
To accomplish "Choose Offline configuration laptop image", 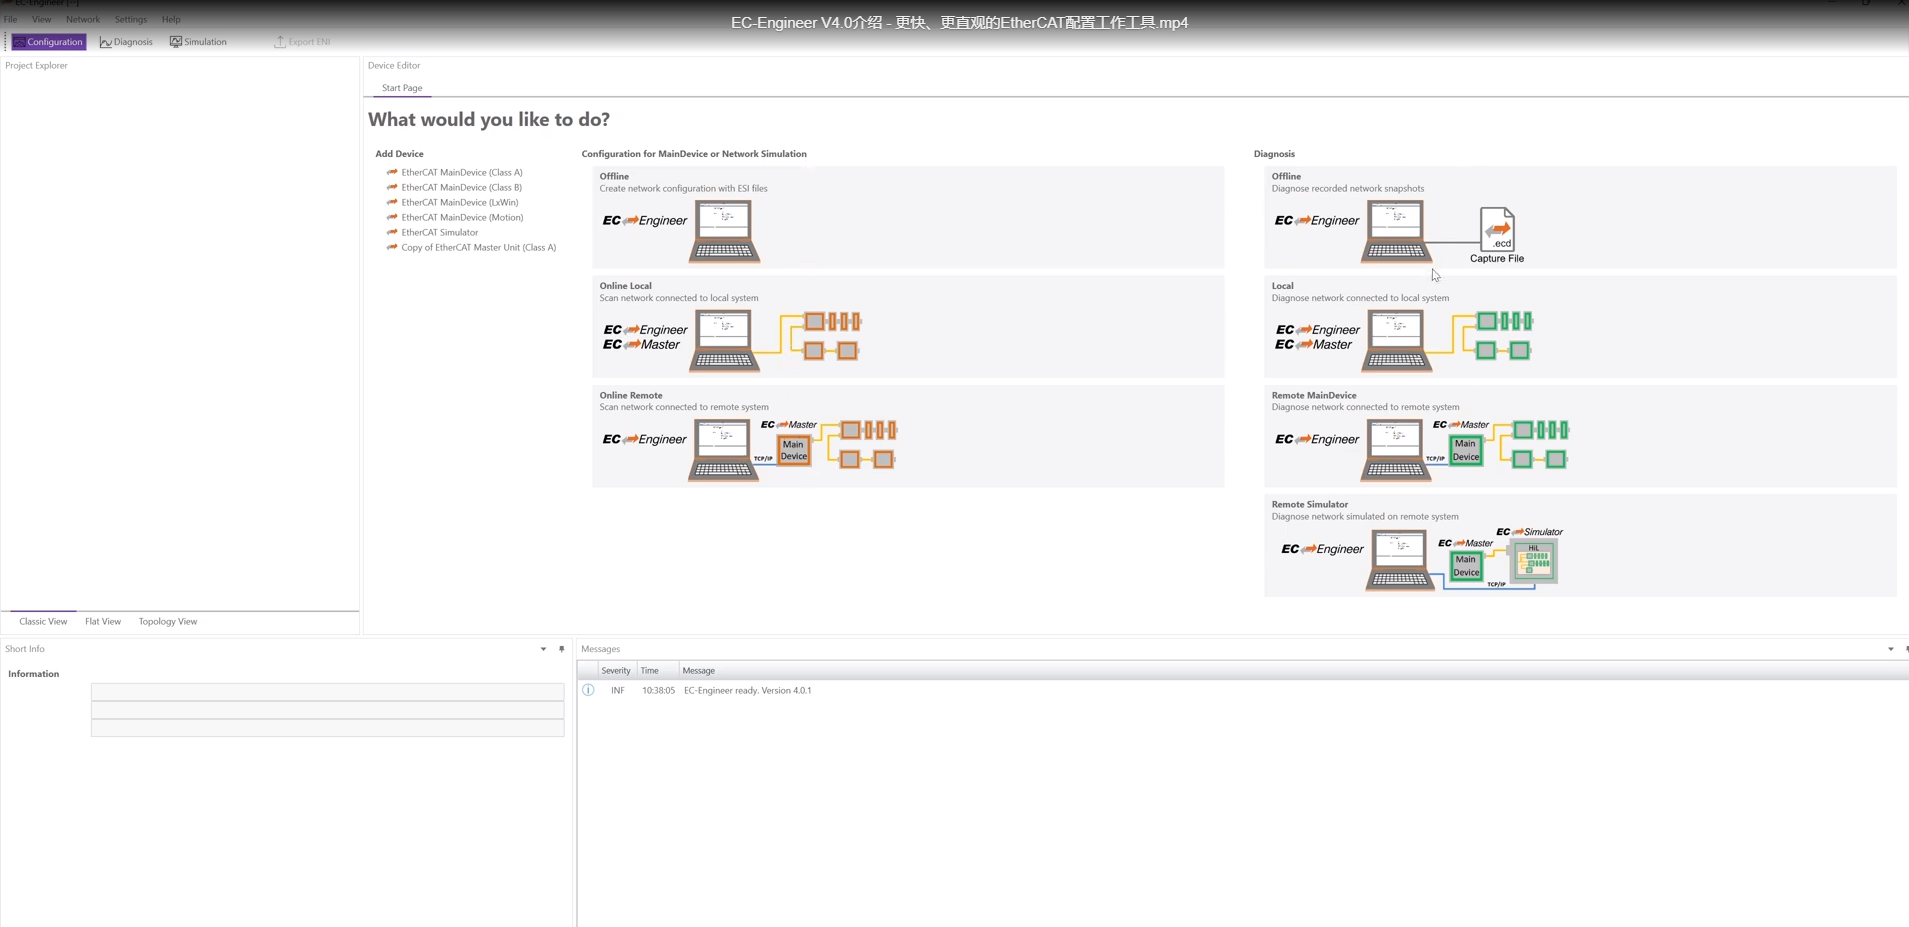I will tap(724, 232).
